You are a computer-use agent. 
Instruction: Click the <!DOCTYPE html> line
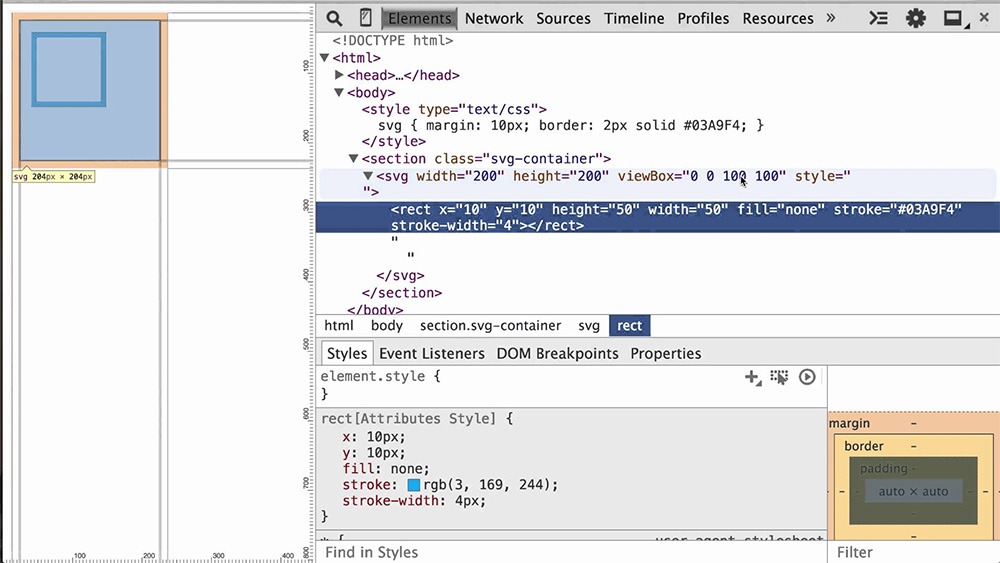(x=392, y=40)
